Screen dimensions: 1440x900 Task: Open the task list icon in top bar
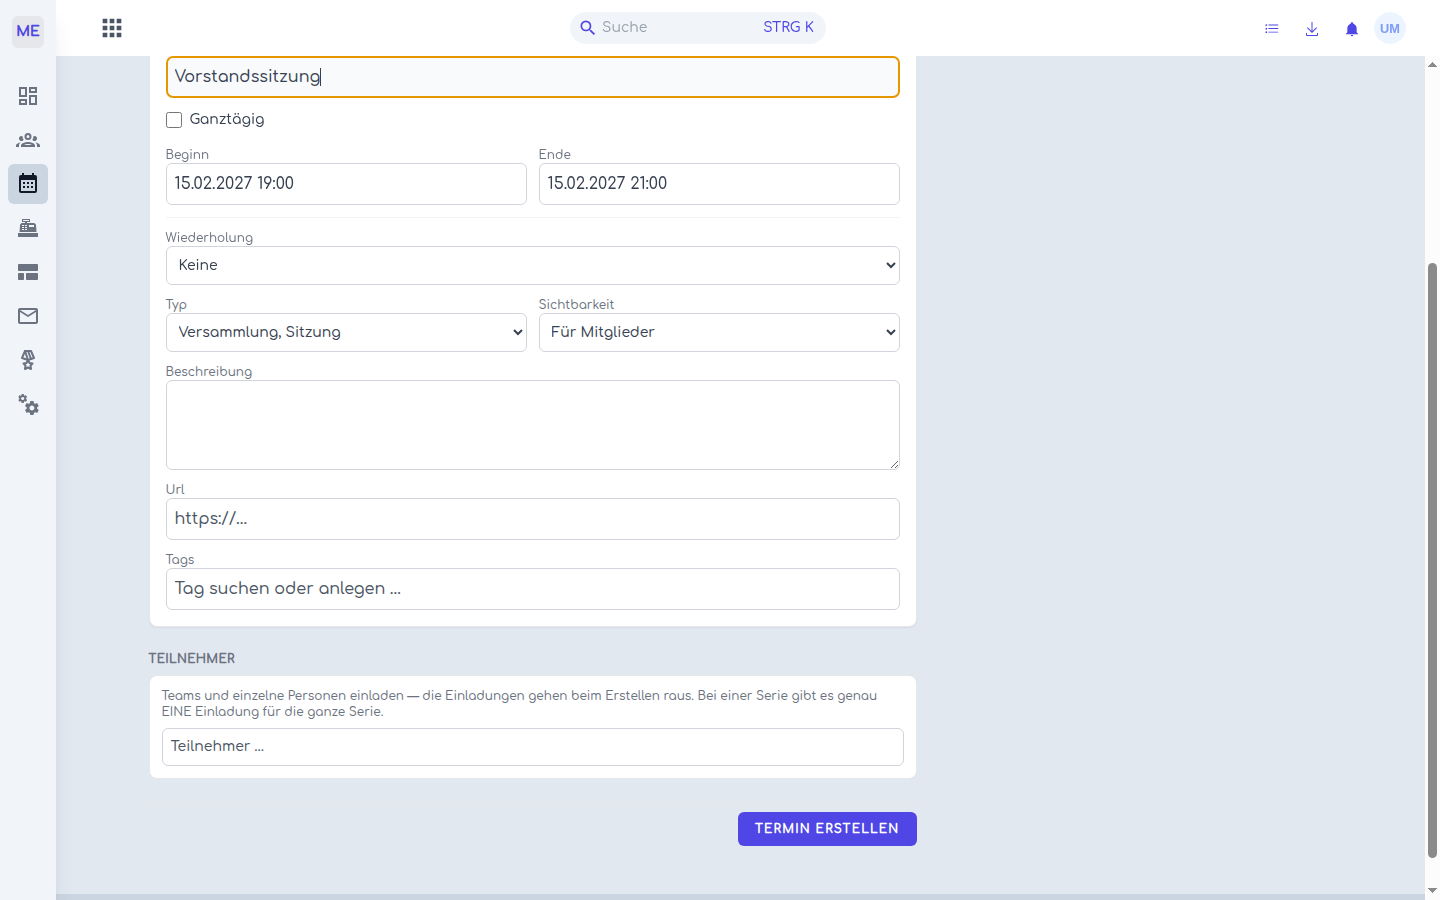point(1272,29)
